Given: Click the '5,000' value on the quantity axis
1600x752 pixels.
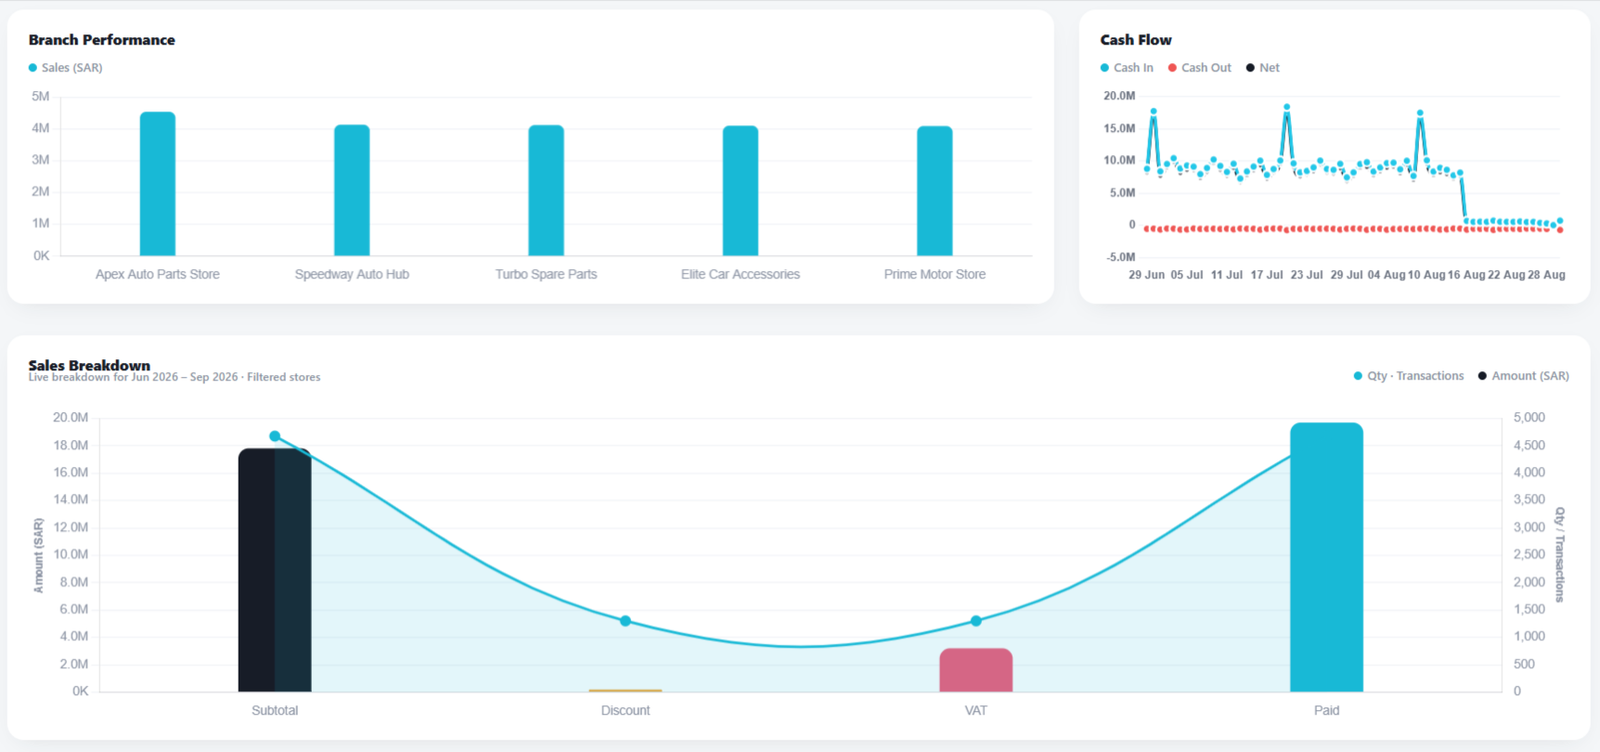Looking at the screenshot, I should [x=1529, y=417].
